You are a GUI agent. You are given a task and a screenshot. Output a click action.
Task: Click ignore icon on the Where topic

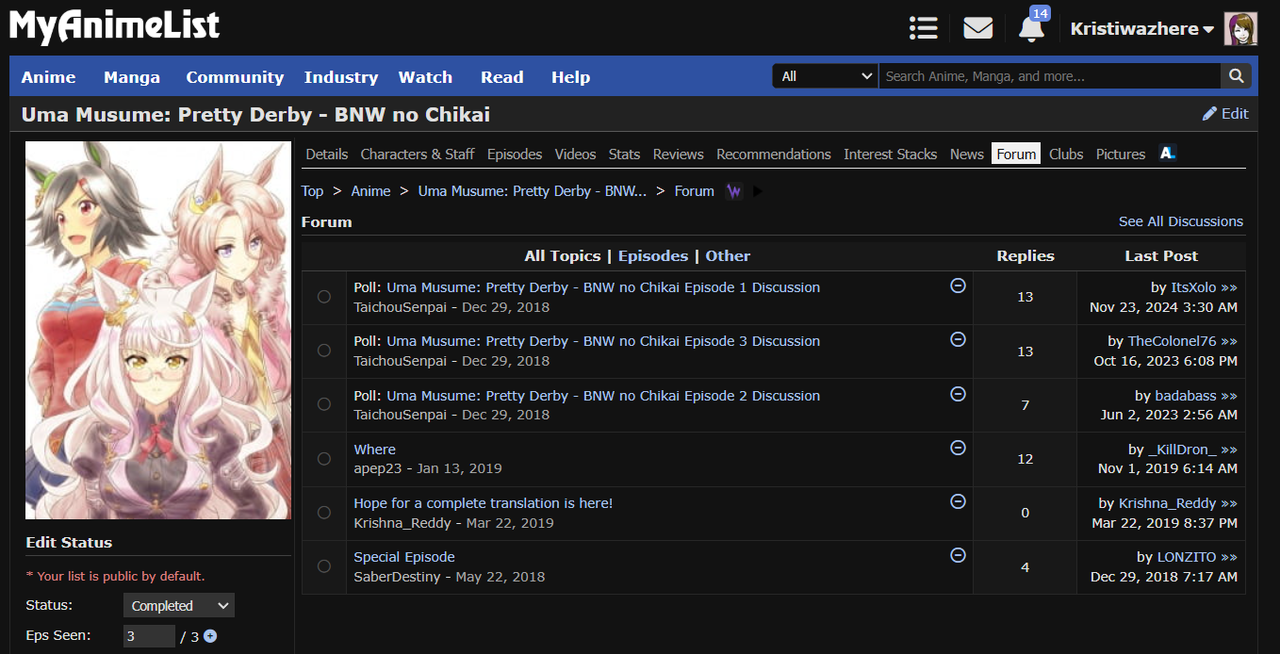coord(958,448)
